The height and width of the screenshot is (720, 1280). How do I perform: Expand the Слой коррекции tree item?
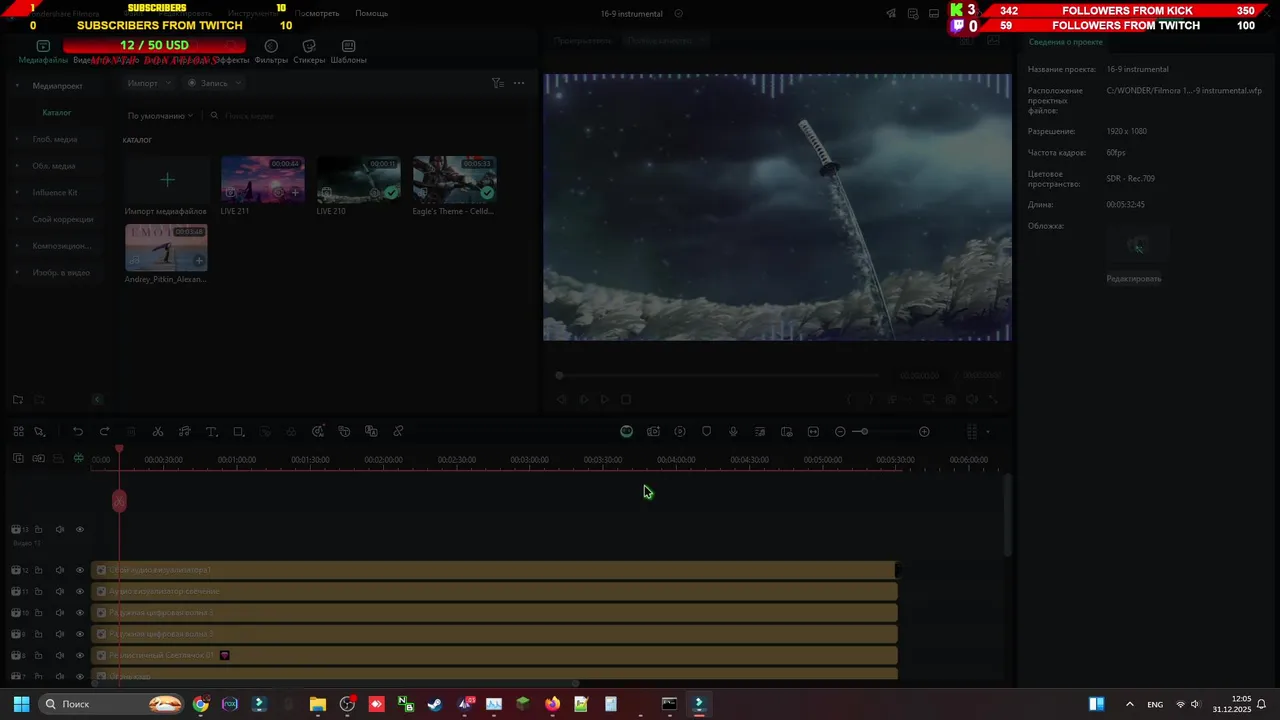17,219
